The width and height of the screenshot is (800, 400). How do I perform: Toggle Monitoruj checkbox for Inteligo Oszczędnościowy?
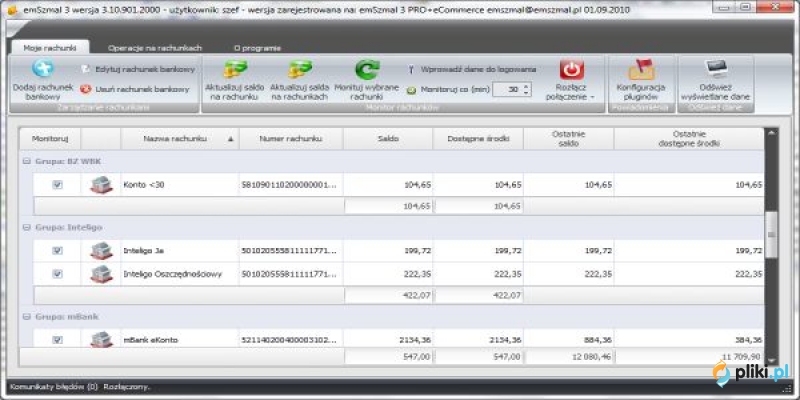(58, 274)
